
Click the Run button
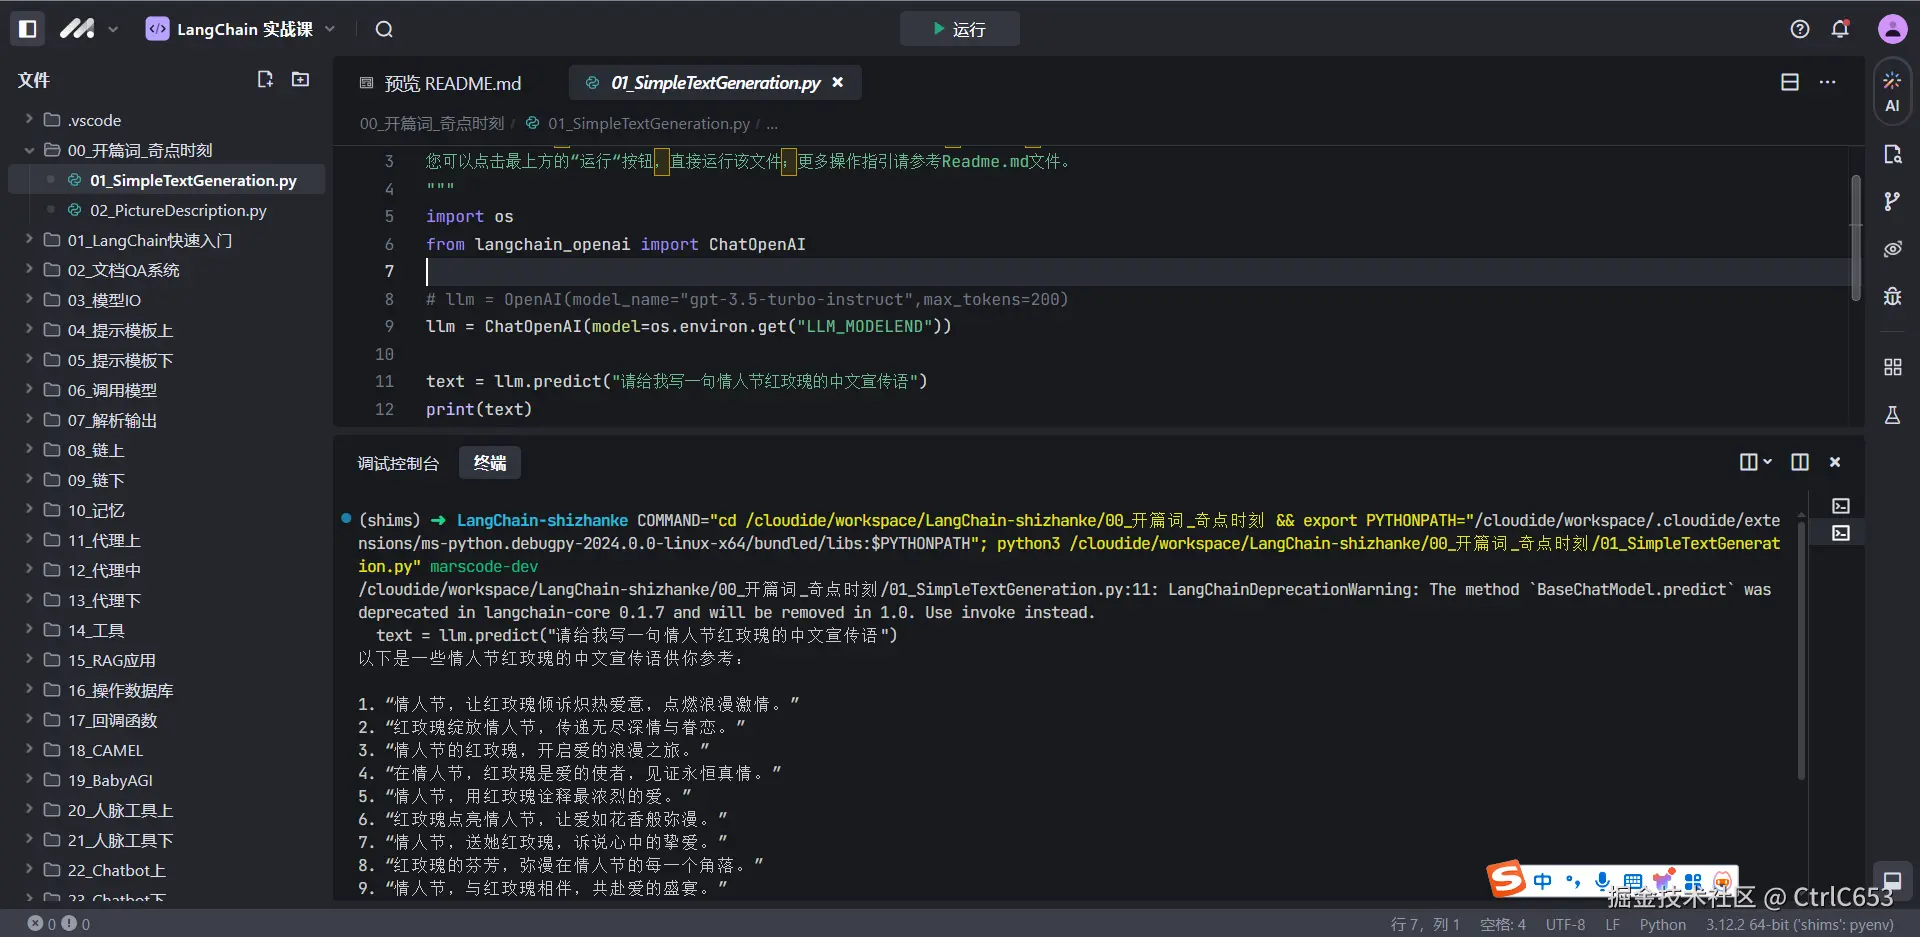tap(959, 29)
